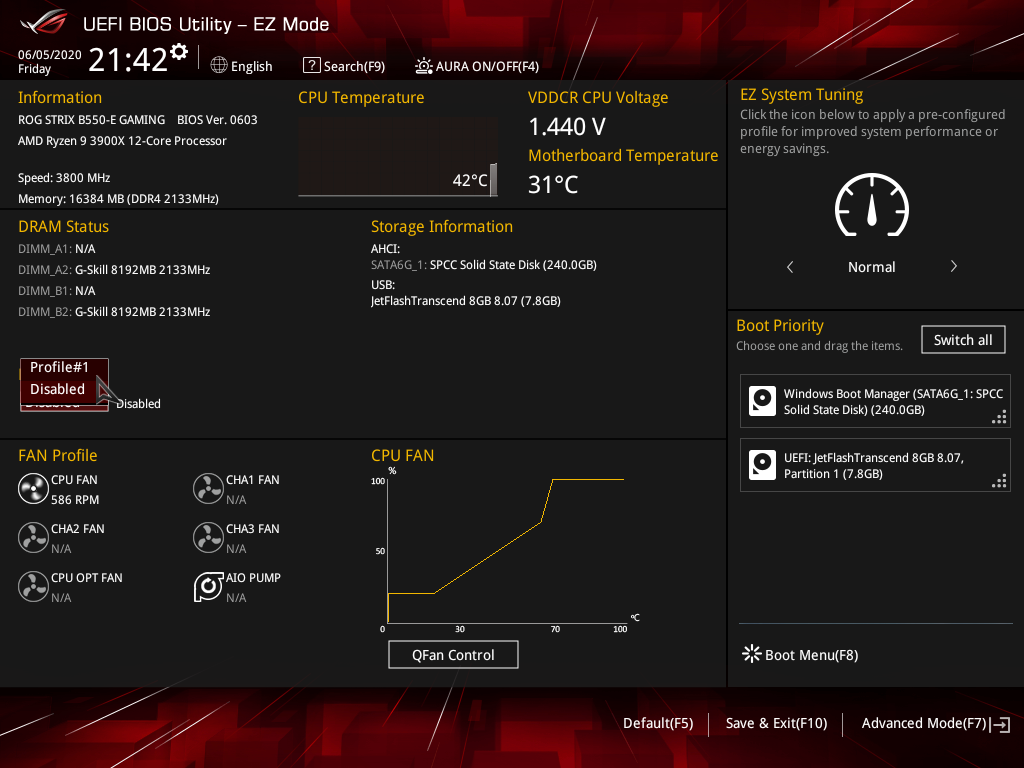Viewport: 1024px width, 768px height.
Task: Click the date 06/05/2020
Action: point(50,54)
